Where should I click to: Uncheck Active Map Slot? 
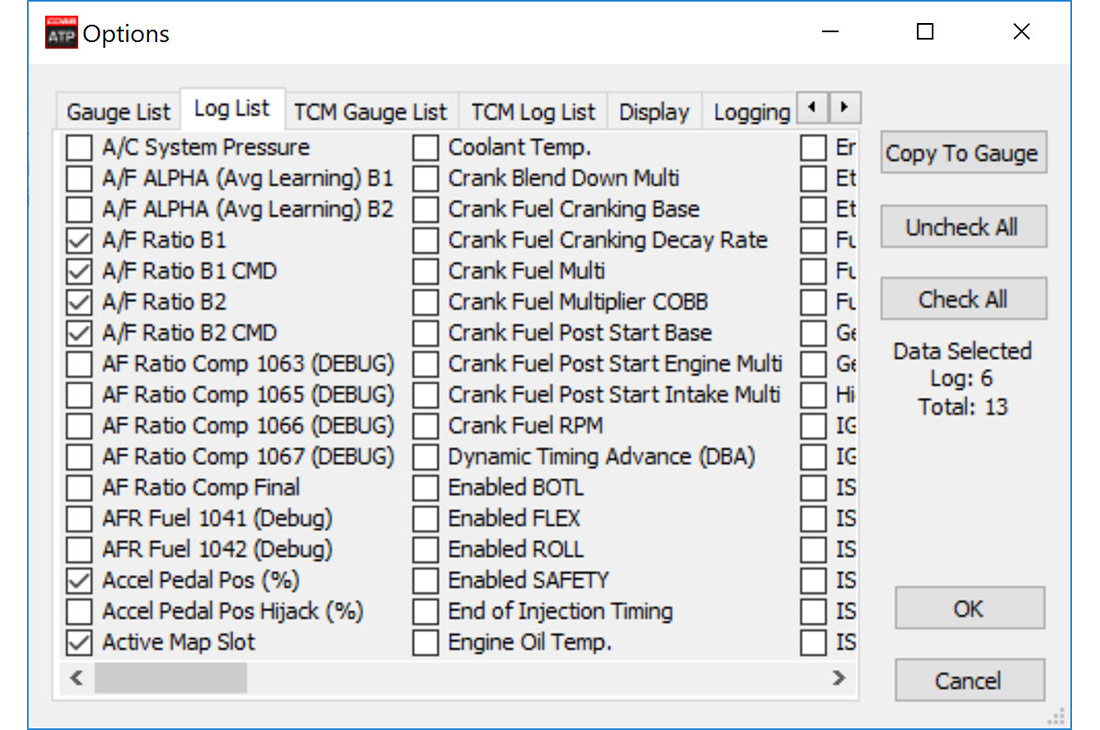79,642
